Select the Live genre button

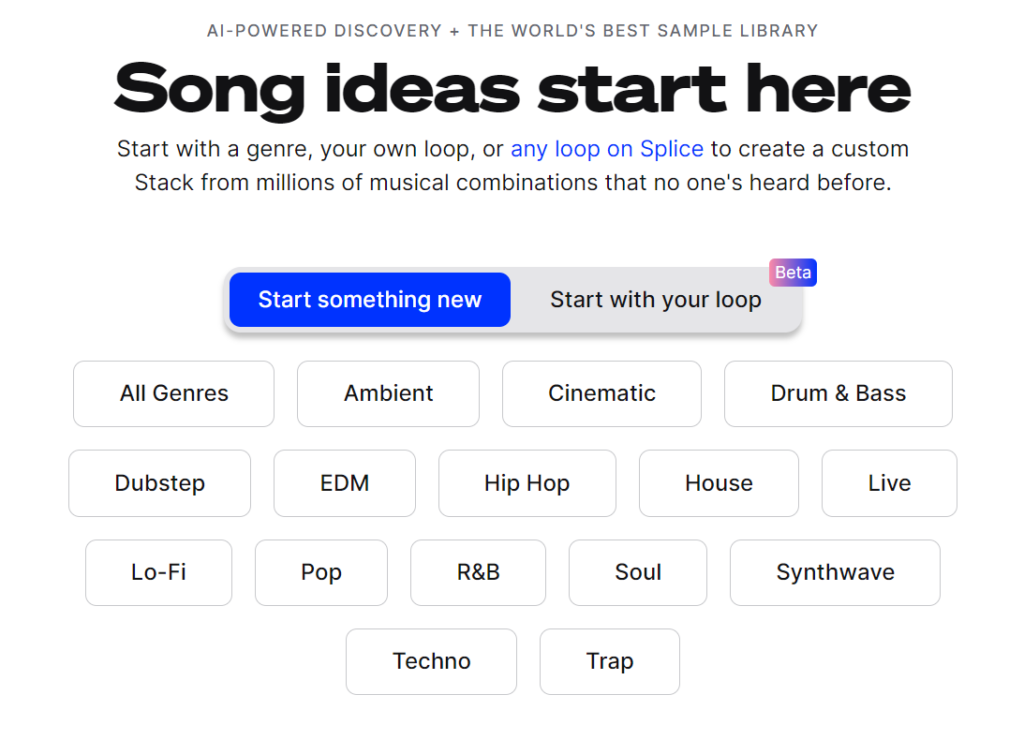889,483
